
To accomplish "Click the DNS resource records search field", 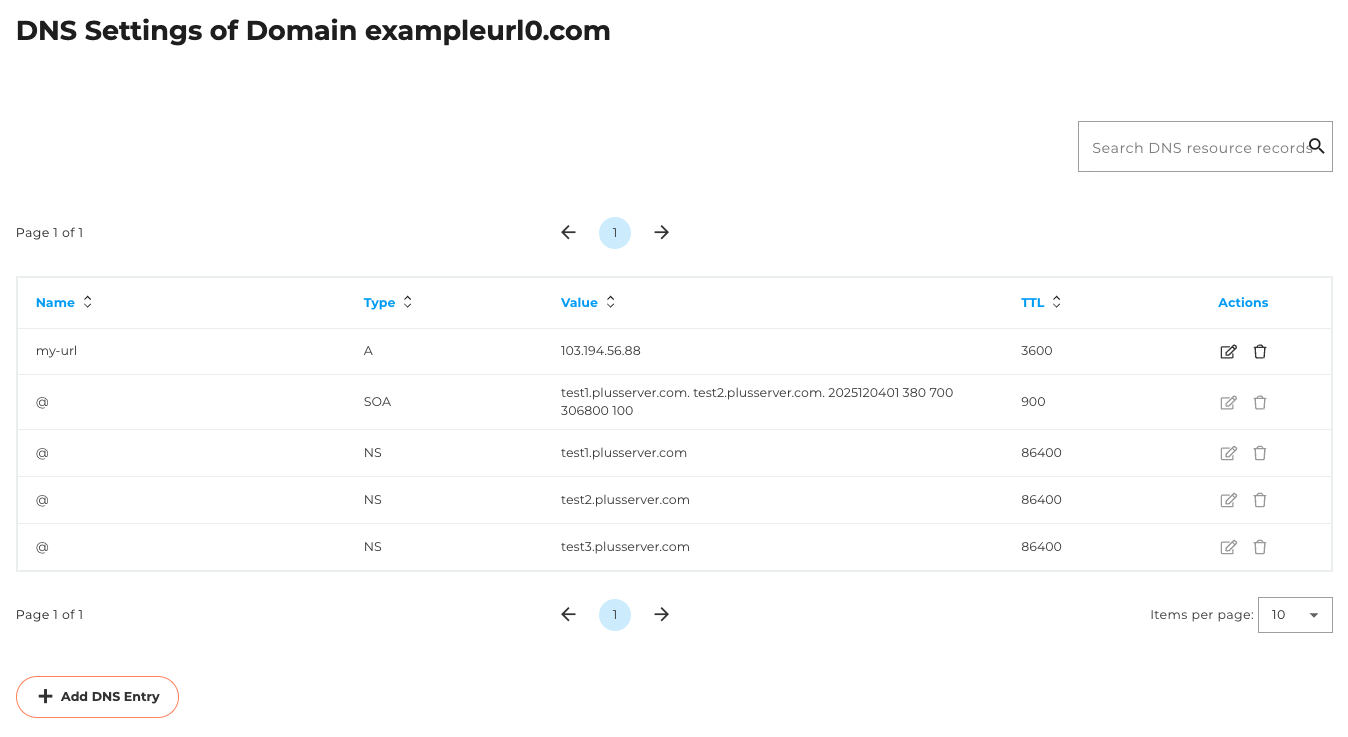I will pos(1190,146).
